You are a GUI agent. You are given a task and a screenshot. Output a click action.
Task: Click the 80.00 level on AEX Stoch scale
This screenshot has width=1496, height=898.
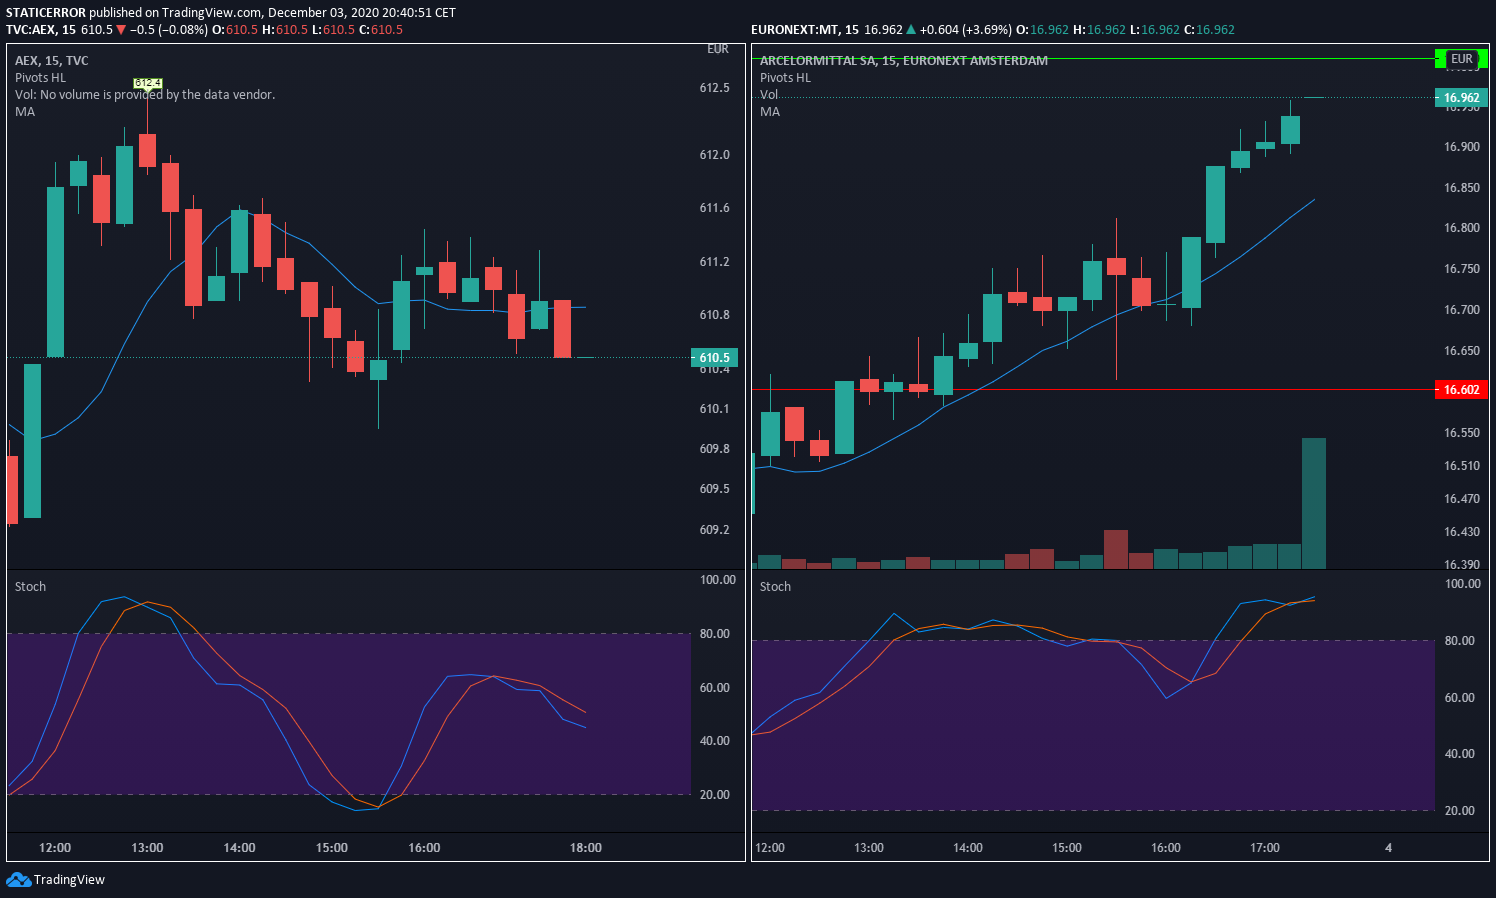click(715, 634)
